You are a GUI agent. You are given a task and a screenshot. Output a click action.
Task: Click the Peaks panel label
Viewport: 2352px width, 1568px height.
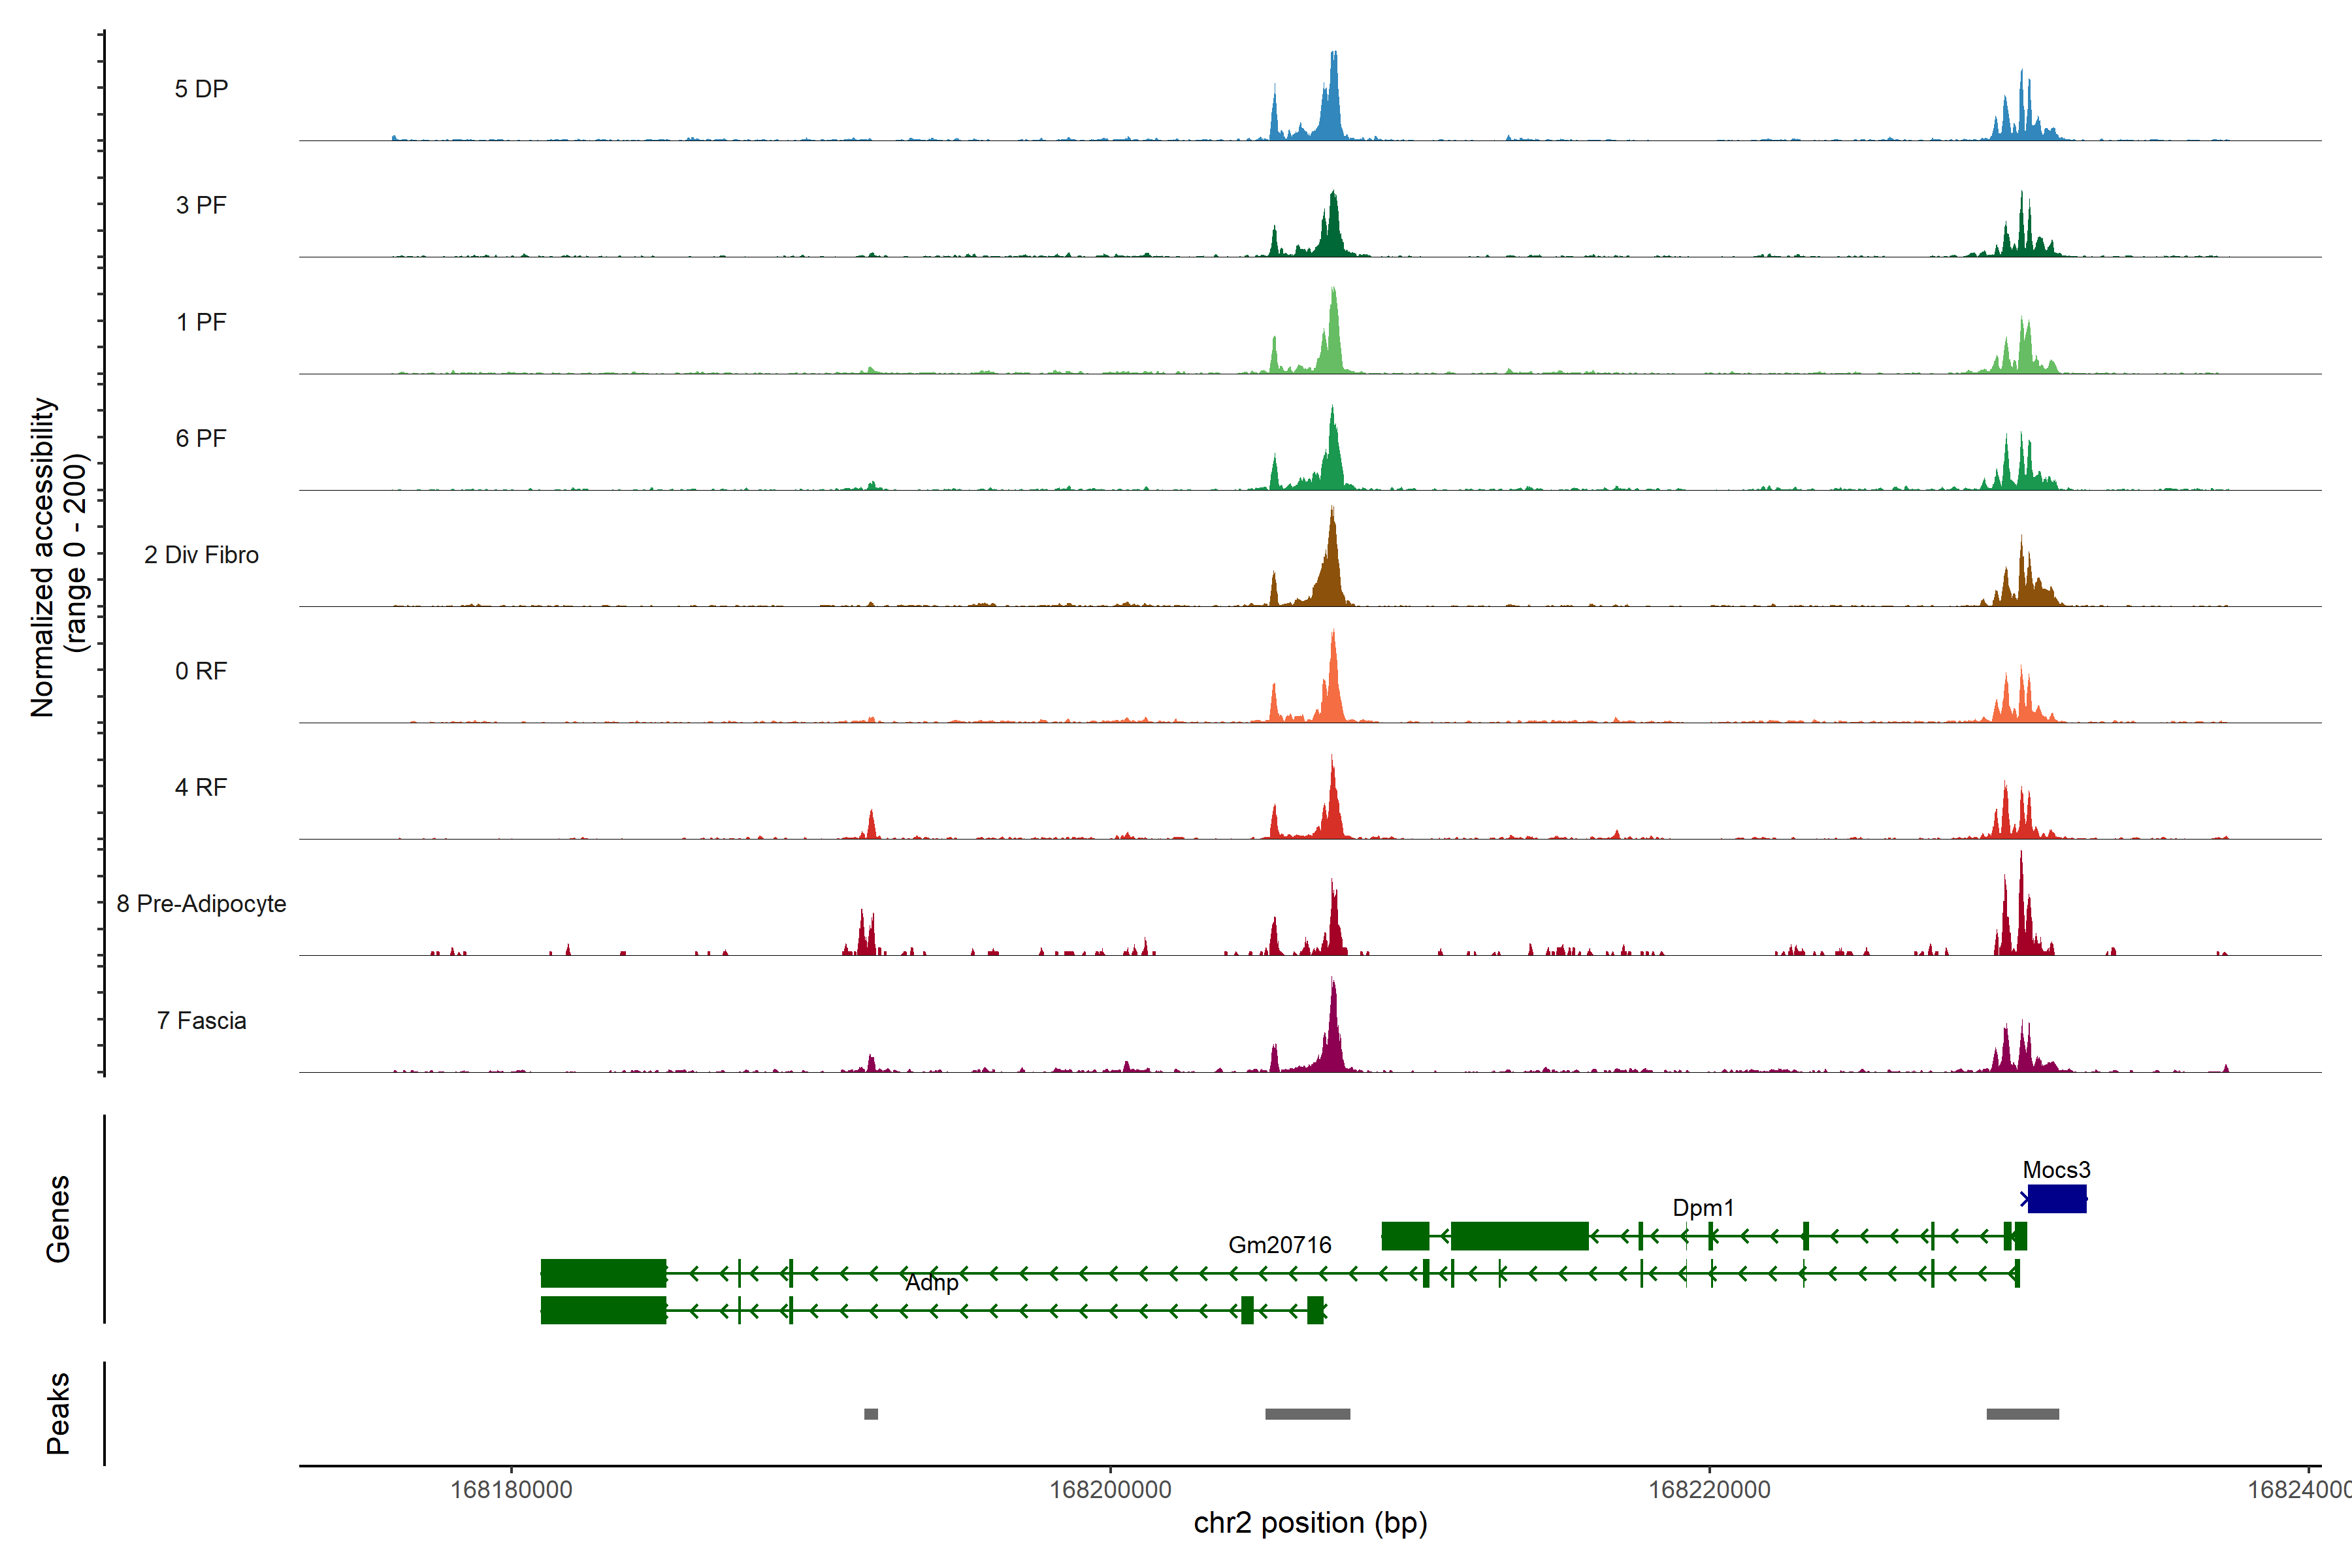58,1413
